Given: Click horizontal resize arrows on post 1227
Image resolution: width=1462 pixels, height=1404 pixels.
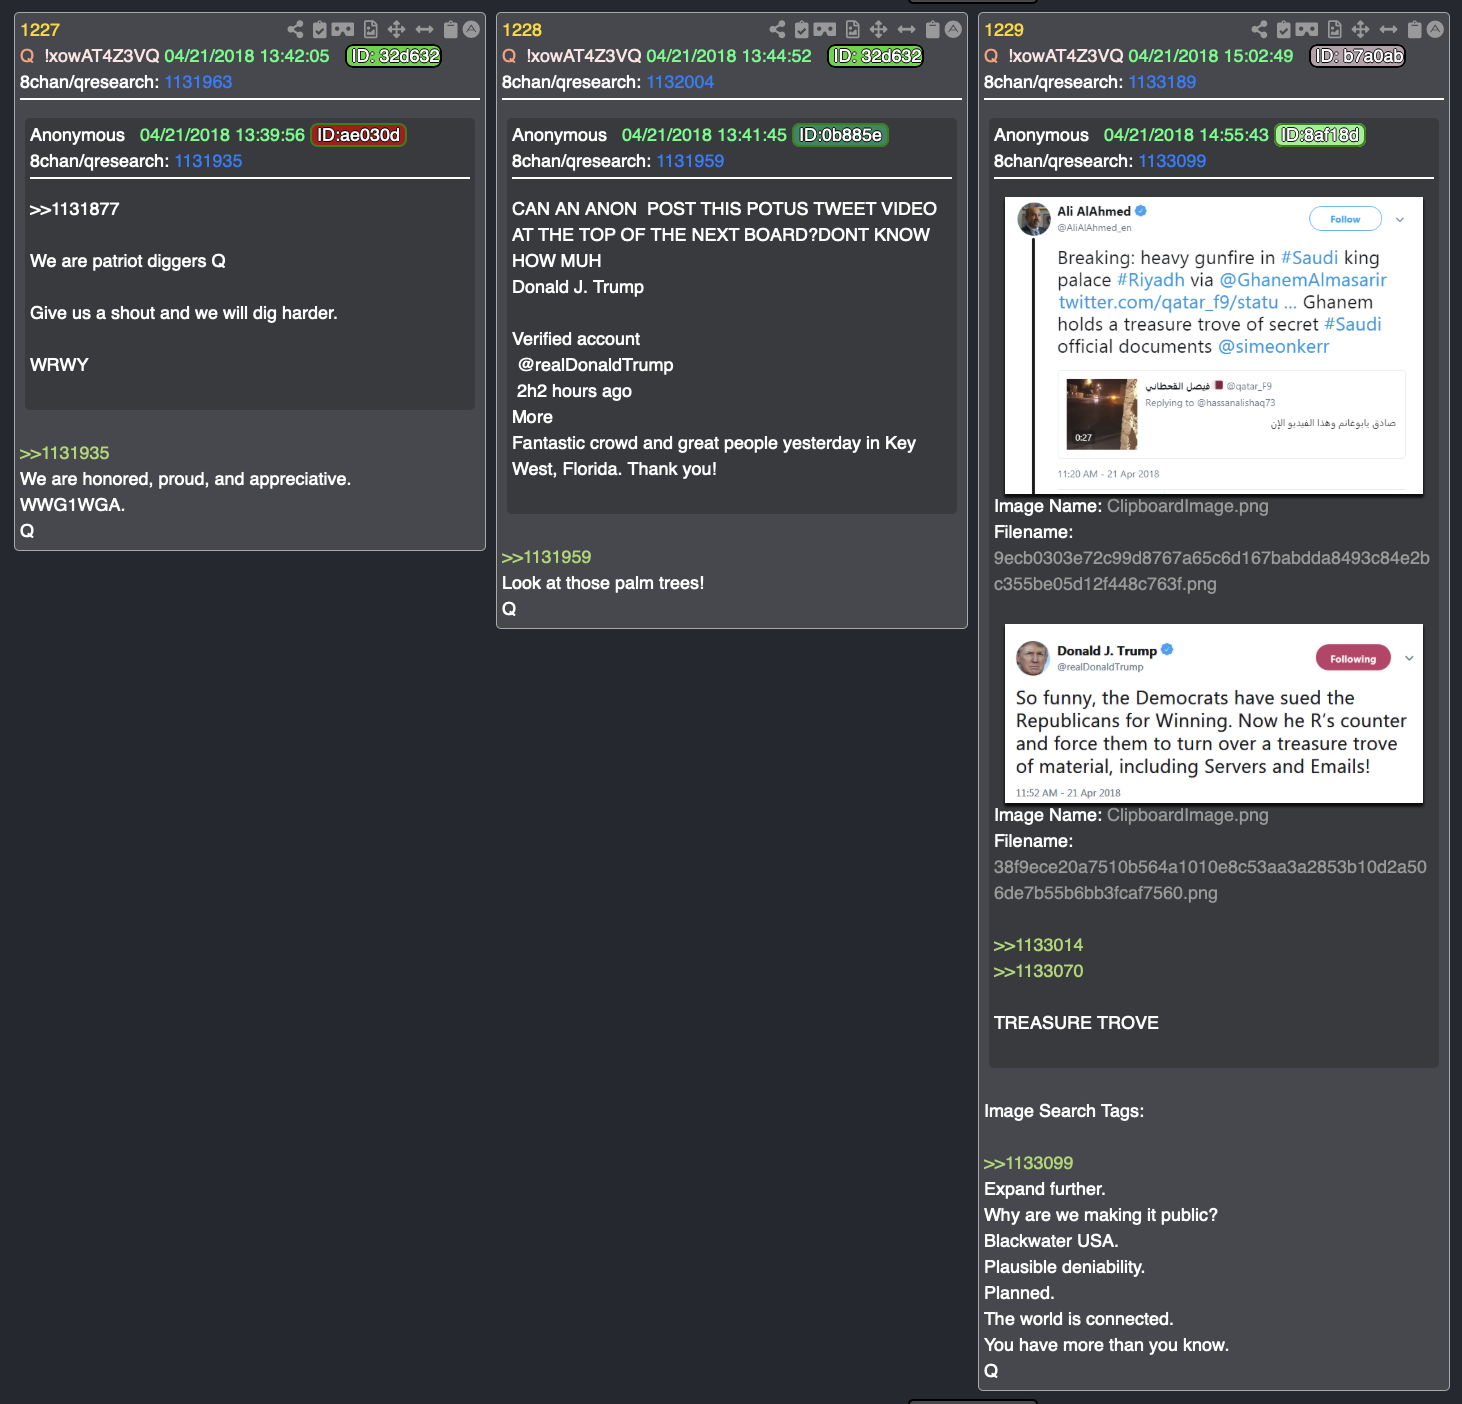Looking at the screenshot, I should point(425,30).
